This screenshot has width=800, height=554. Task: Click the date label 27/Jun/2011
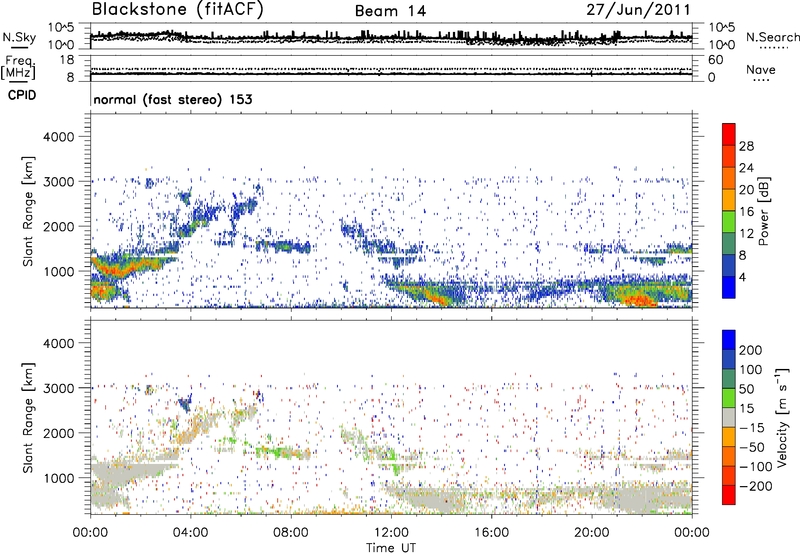point(638,10)
